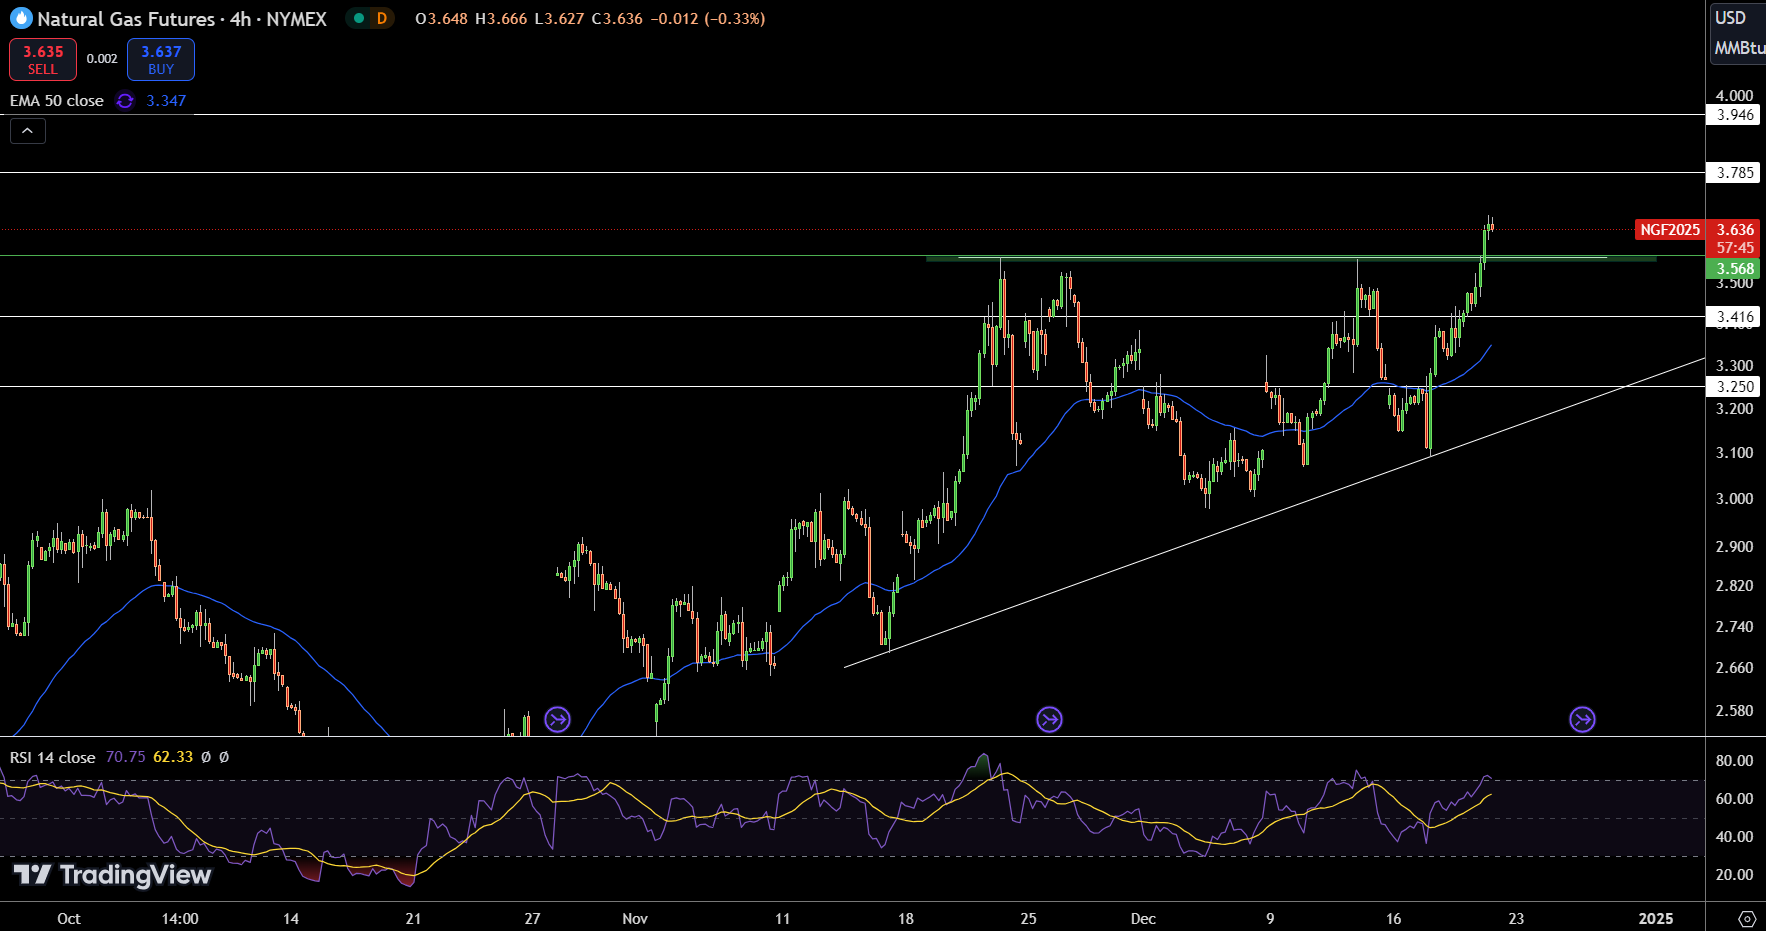This screenshot has height=931, width=1766.
Task: Click the contract roll icon near Oct 27
Action: tap(557, 719)
